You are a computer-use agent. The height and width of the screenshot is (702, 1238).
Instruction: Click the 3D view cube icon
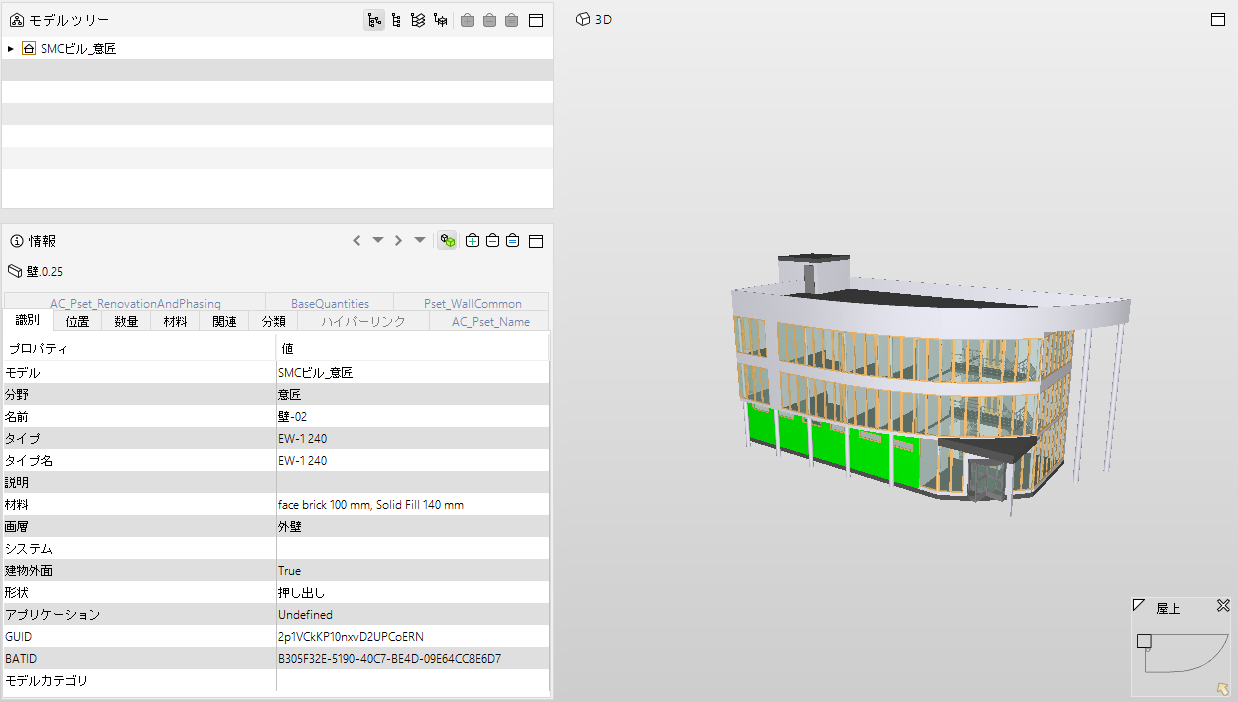(583, 19)
